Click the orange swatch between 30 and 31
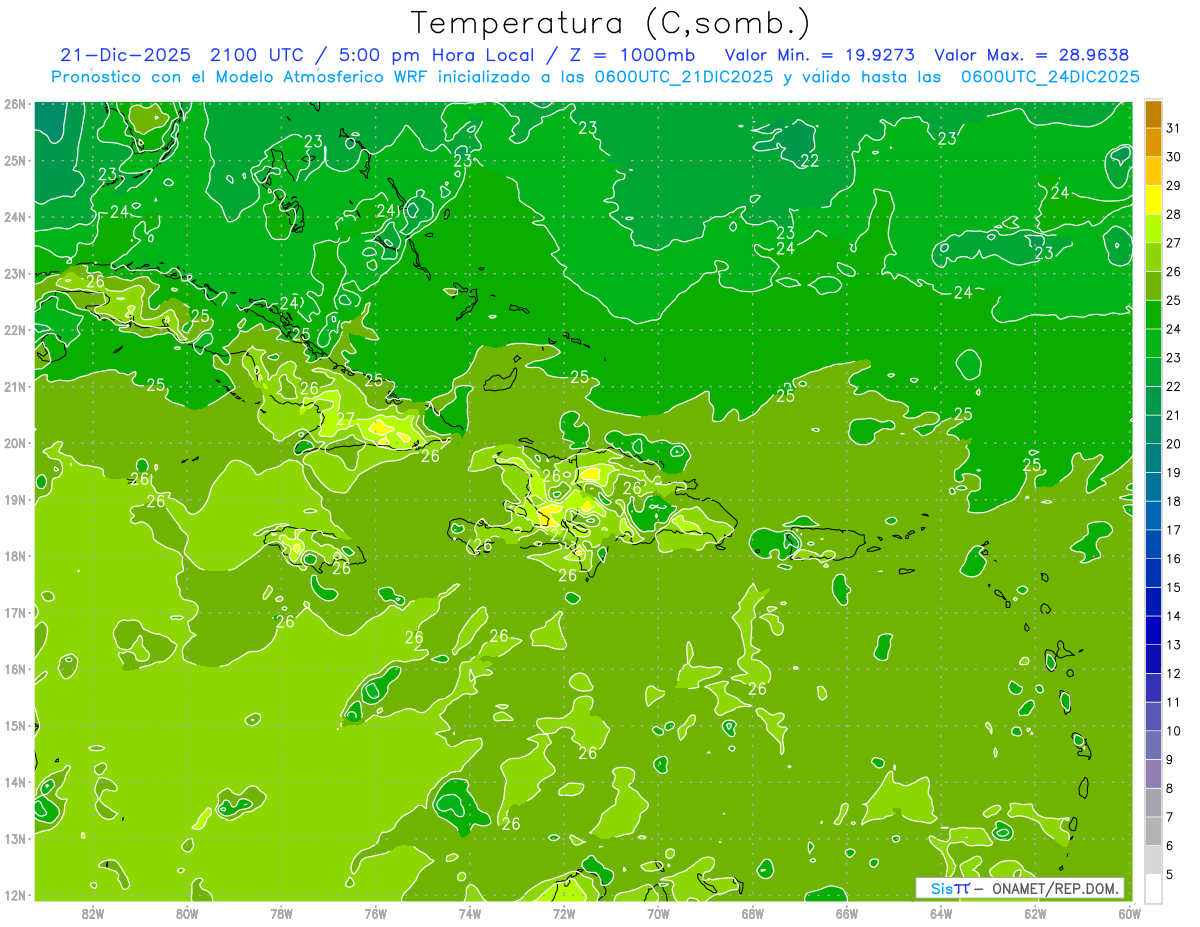The width and height of the screenshot is (1200, 927). 1153,143
